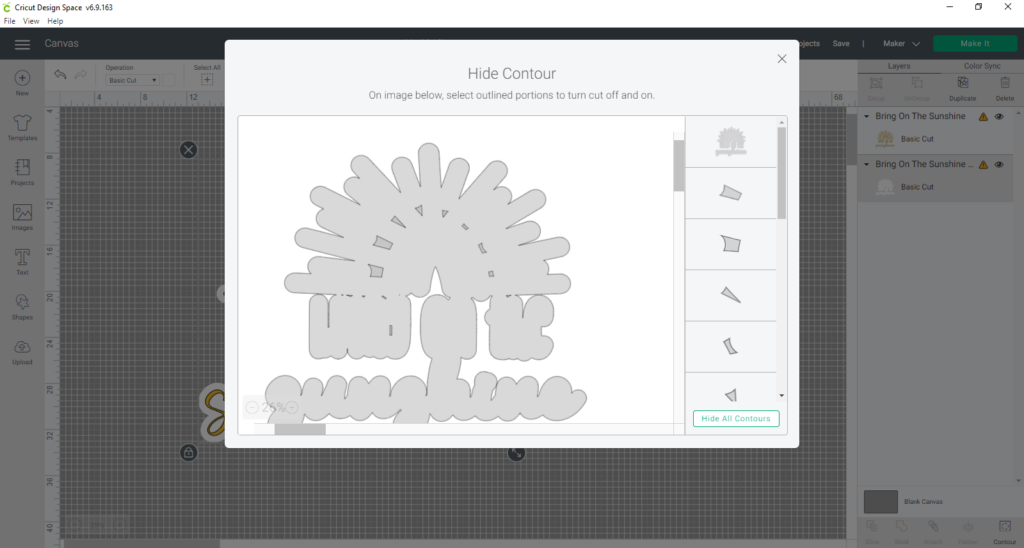Open the hamburger menu beside Canvas
Viewport: 1024px width, 548px height.
(x=22, y=44)
